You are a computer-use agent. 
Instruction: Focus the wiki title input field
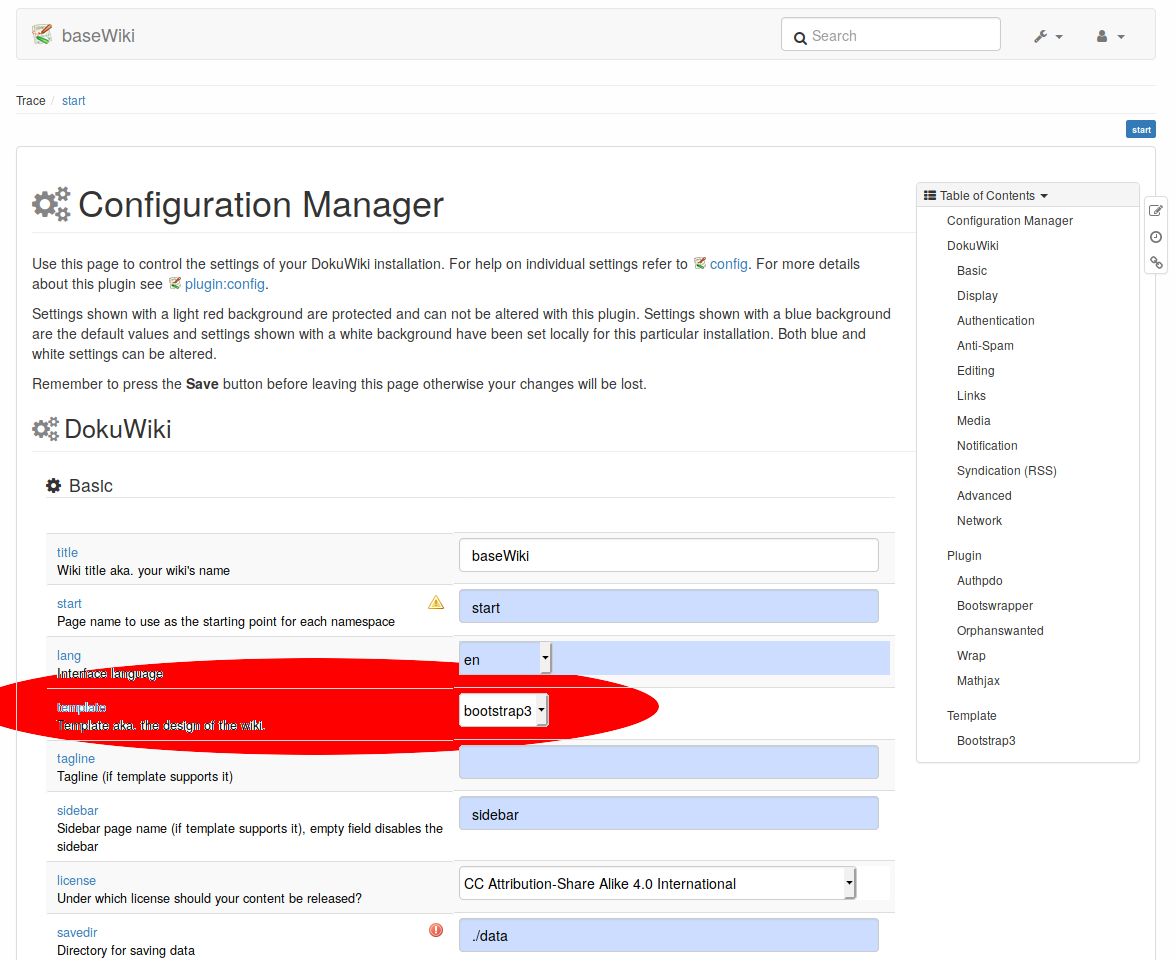pyautogui.click(x=668, y=555)
